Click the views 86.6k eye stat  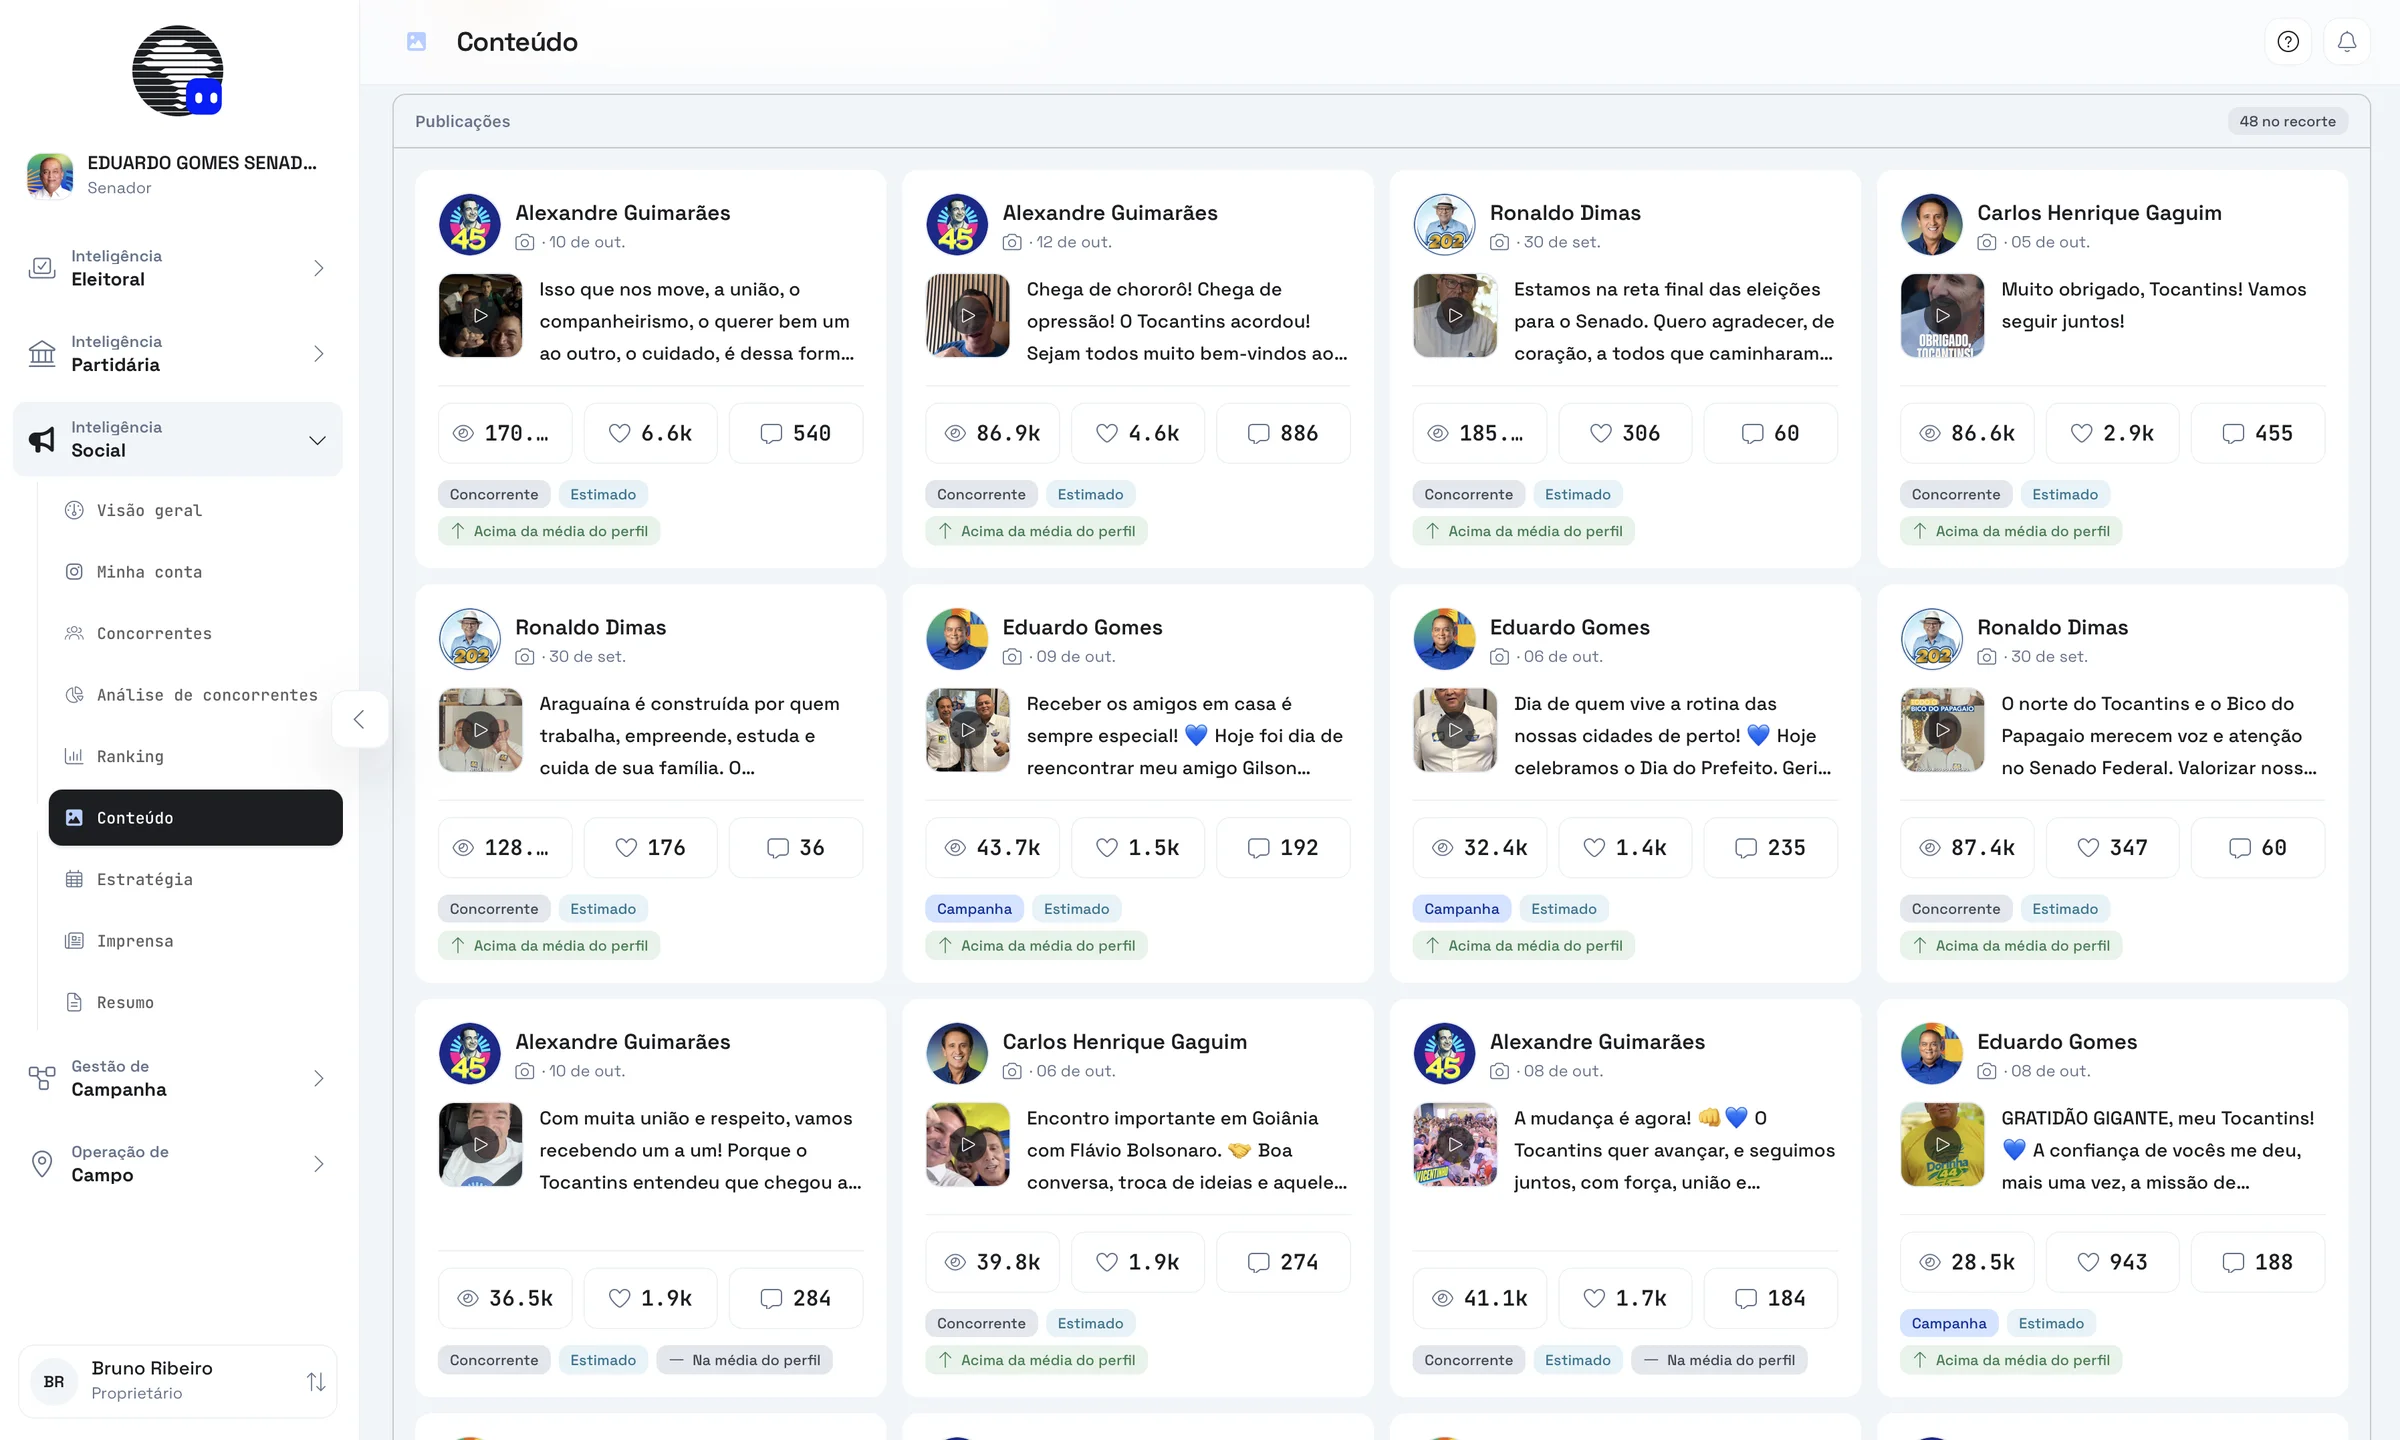[1967, 433]
